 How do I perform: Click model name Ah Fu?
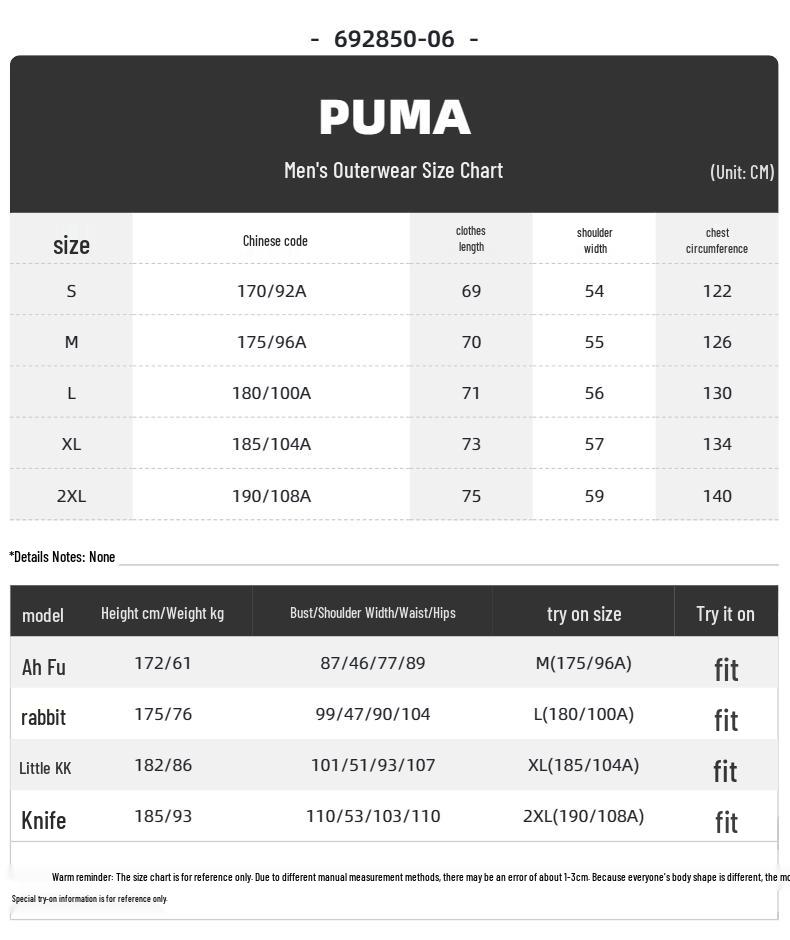44,667
